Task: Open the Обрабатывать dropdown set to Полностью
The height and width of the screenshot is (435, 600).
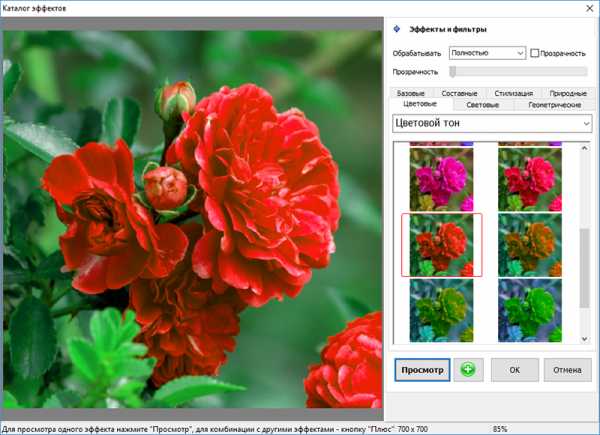Action: (x=487, y=53)
